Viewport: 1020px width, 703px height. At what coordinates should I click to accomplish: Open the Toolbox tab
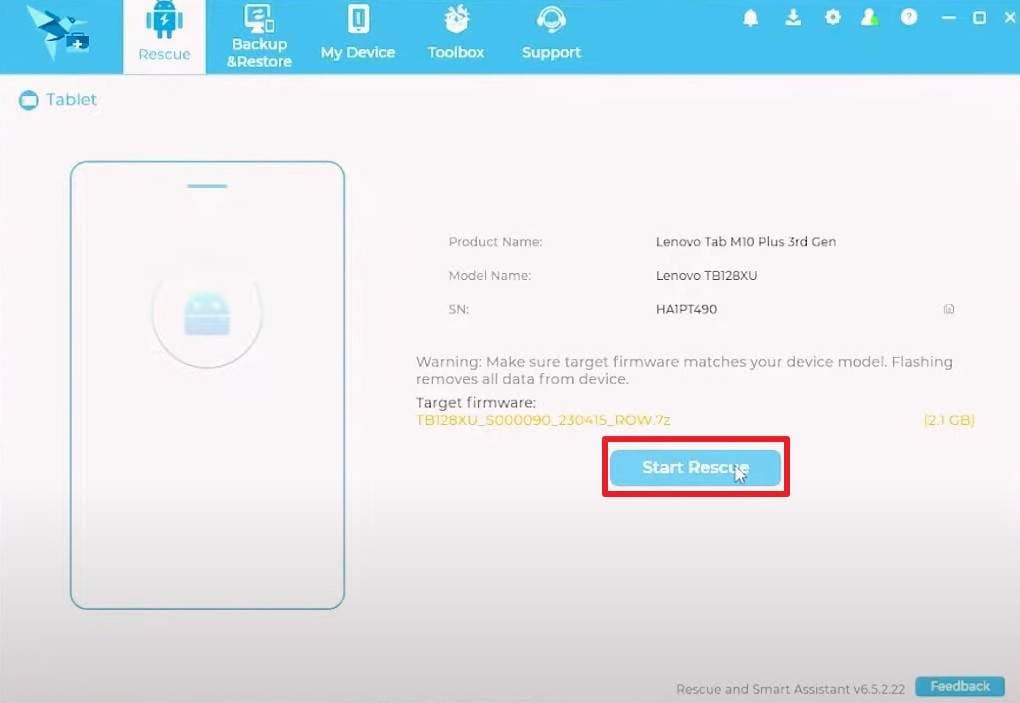tap(456, 36)
